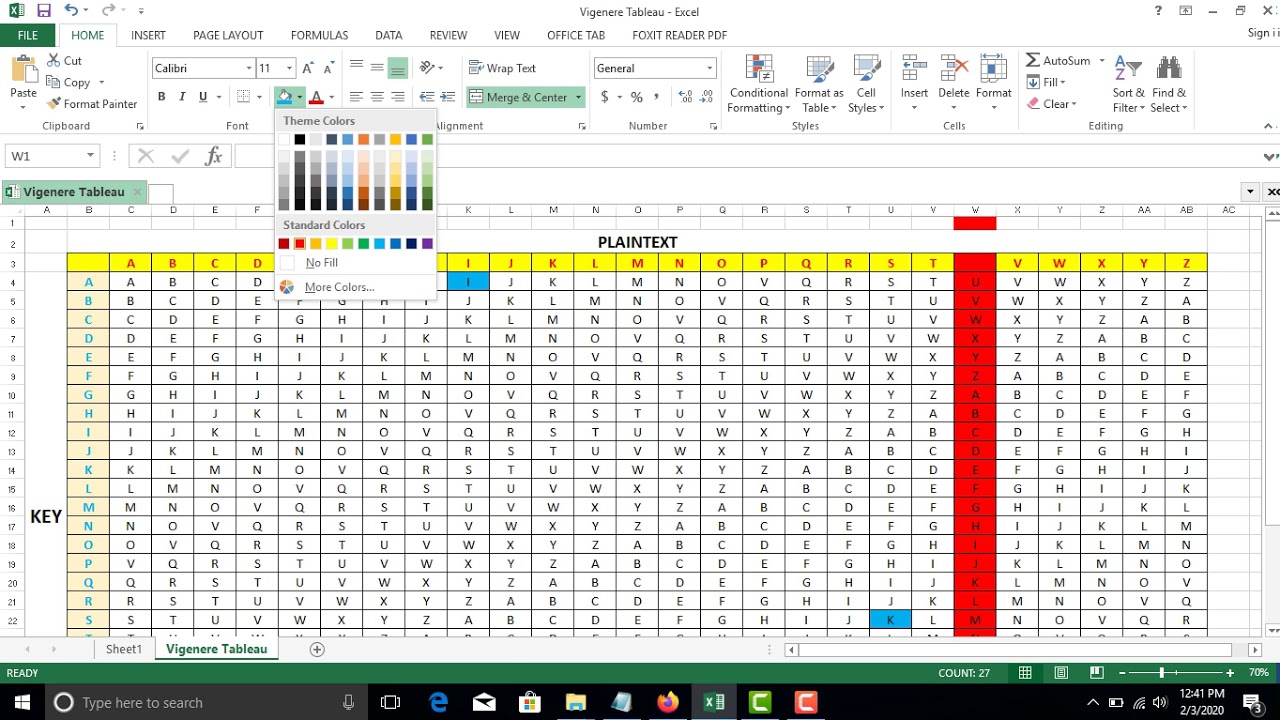The image size is (1280, 720).
Task: Toggle Italic formatting
Action: [x=182, y=97]
